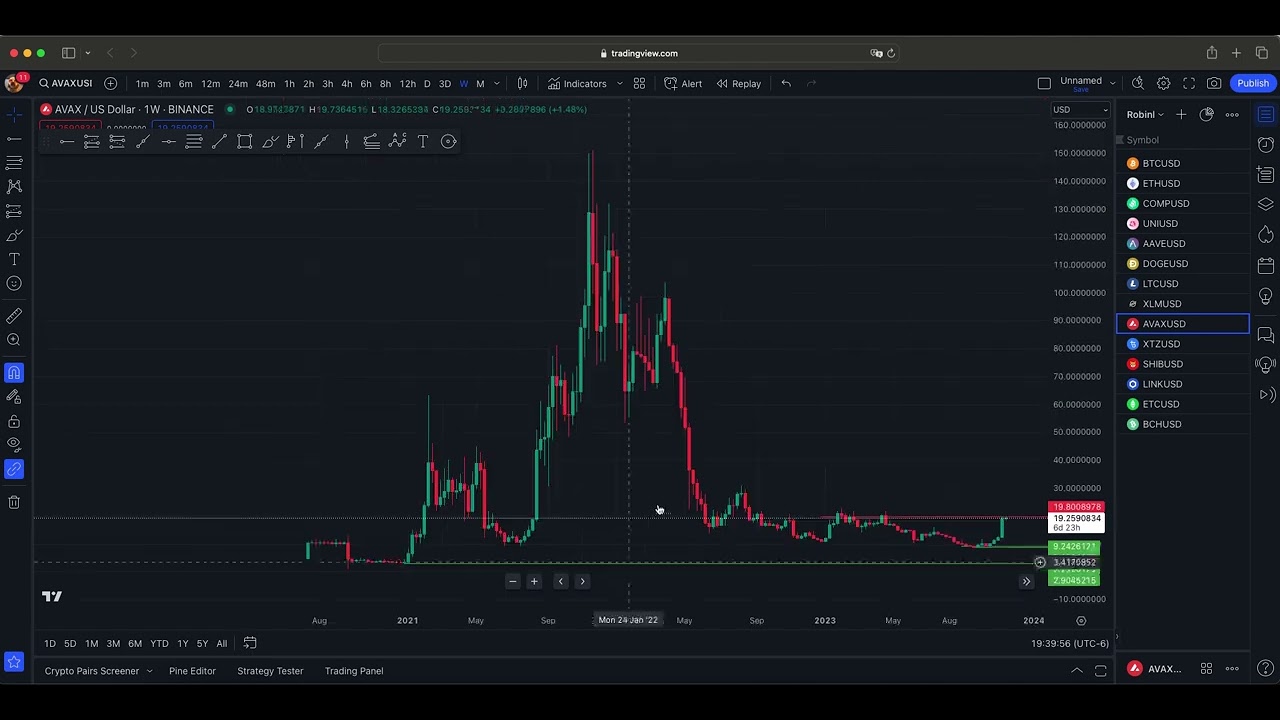This screenshot has width=1280, height=720.
Task: Toggle hide all drawings eye icon
Action: (x=14, y=444)
